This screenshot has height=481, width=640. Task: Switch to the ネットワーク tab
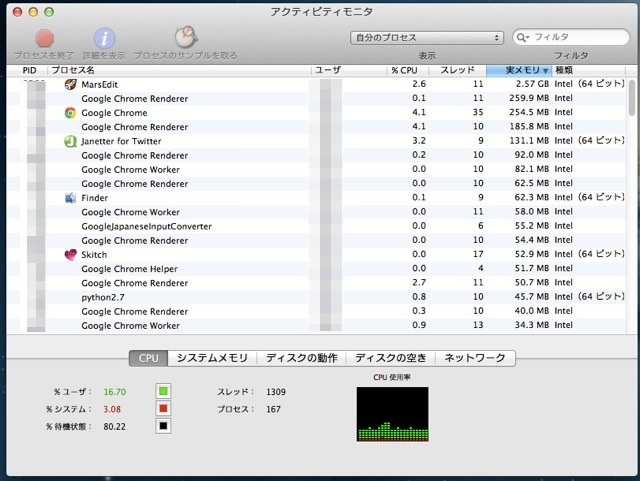pos(475,358)
